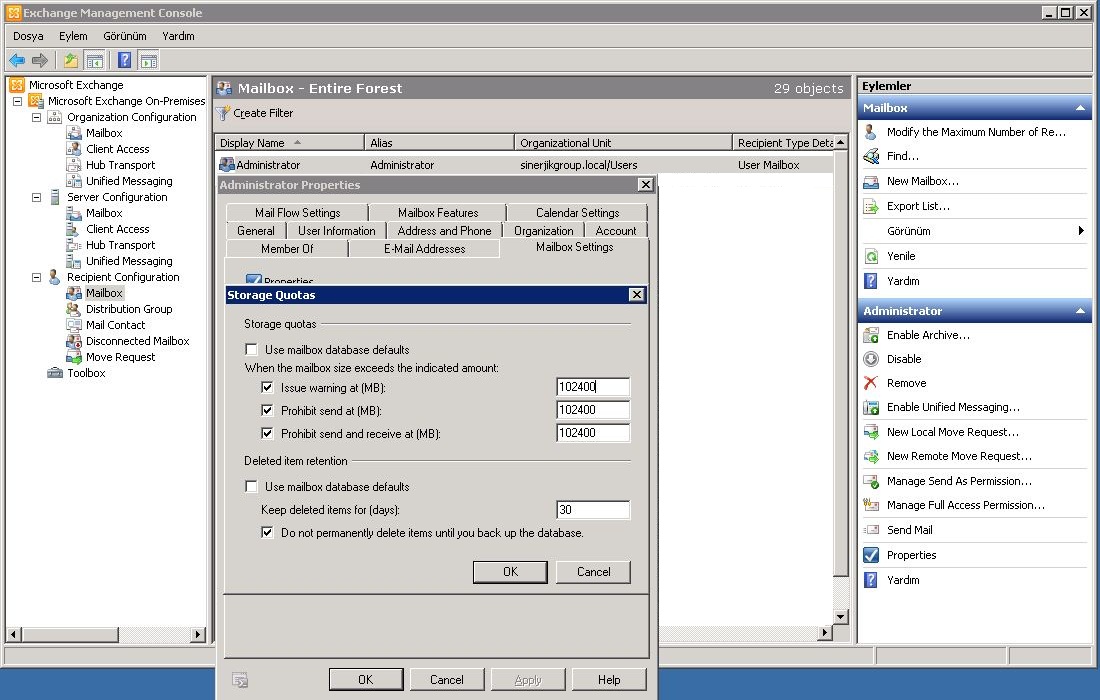Collapse Server Configuration tree node

coord(36,197)
